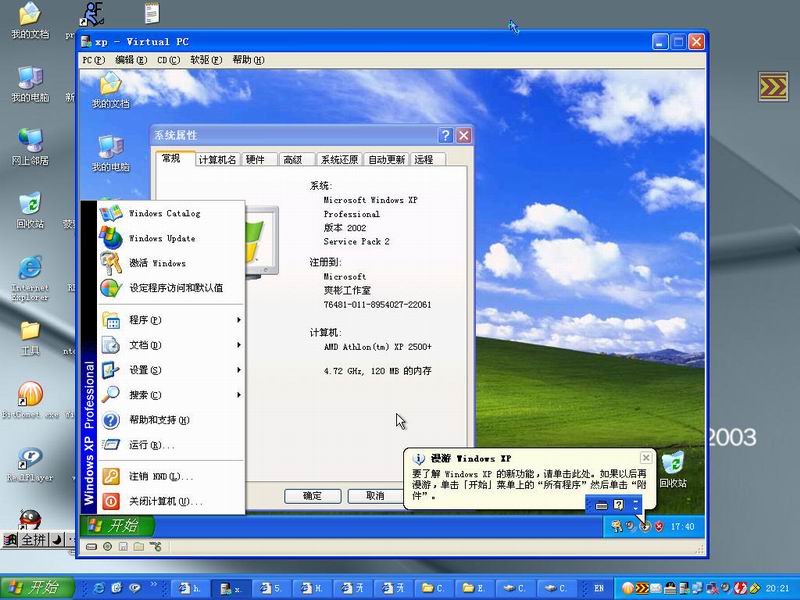Select Internet Explorer icon on host desktop
This screenshot has height=600, width=800.
pyautogui.click(x=30, y=279)
